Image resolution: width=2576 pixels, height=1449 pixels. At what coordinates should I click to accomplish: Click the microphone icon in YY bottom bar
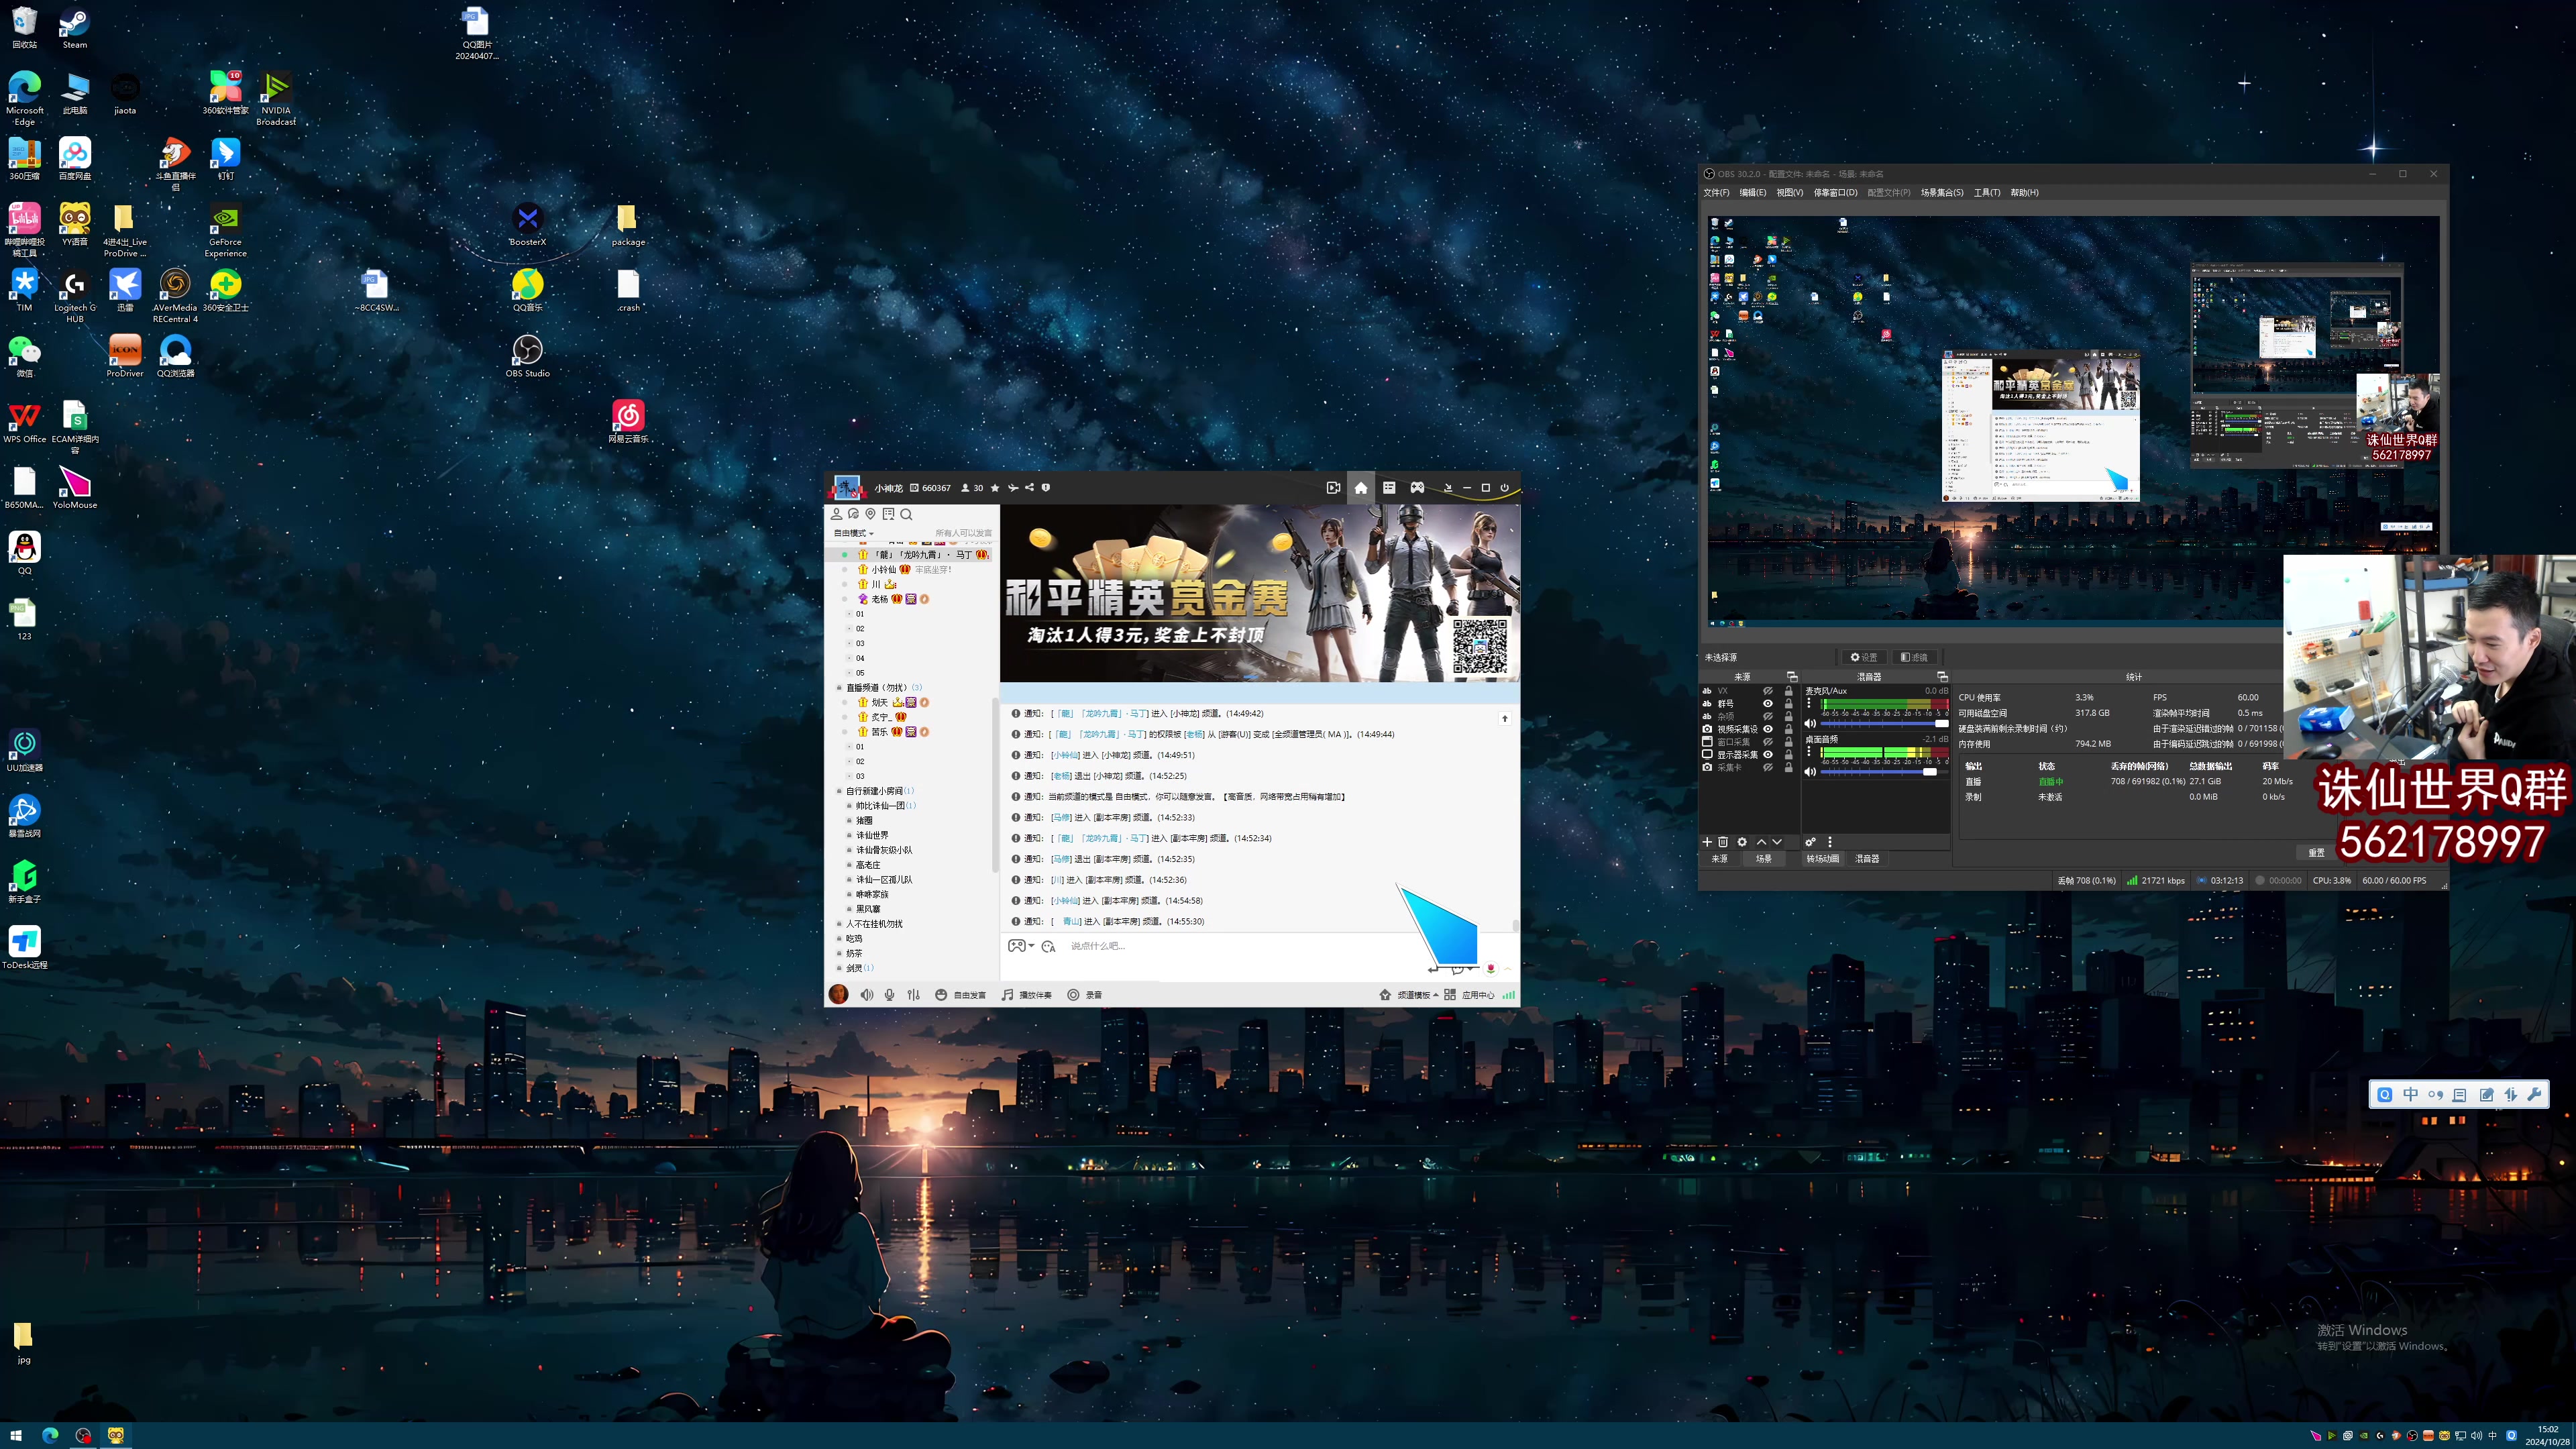pyautogui.click(x=889, y=995)
